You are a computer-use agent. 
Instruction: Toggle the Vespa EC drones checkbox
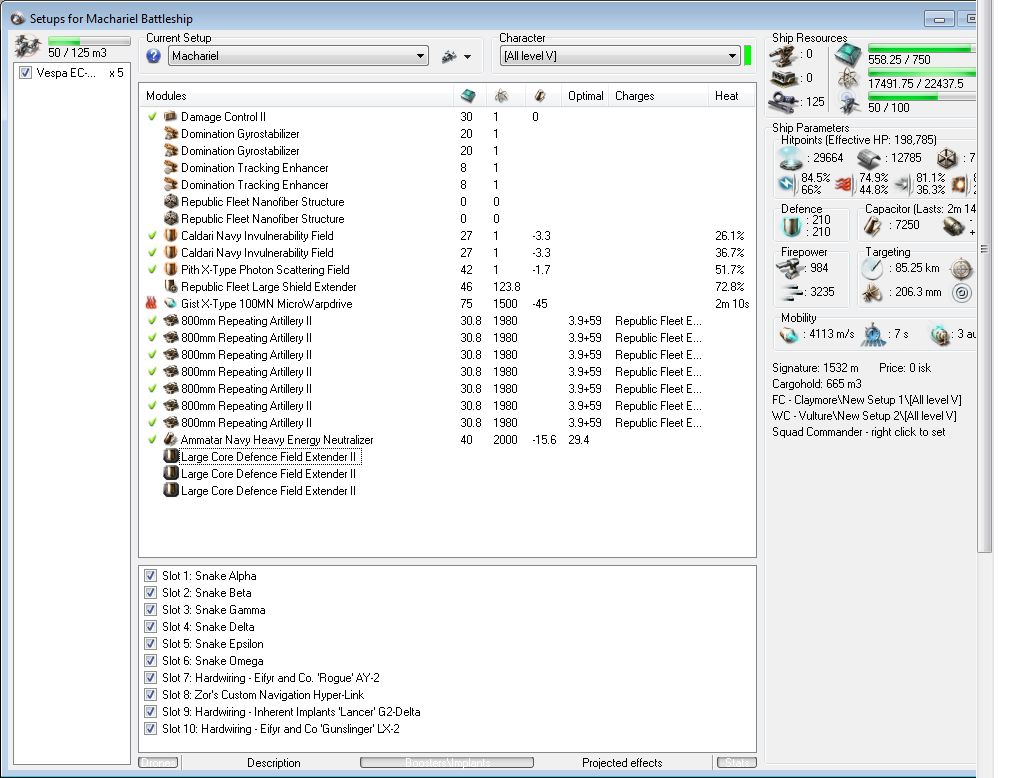[25, 72]
